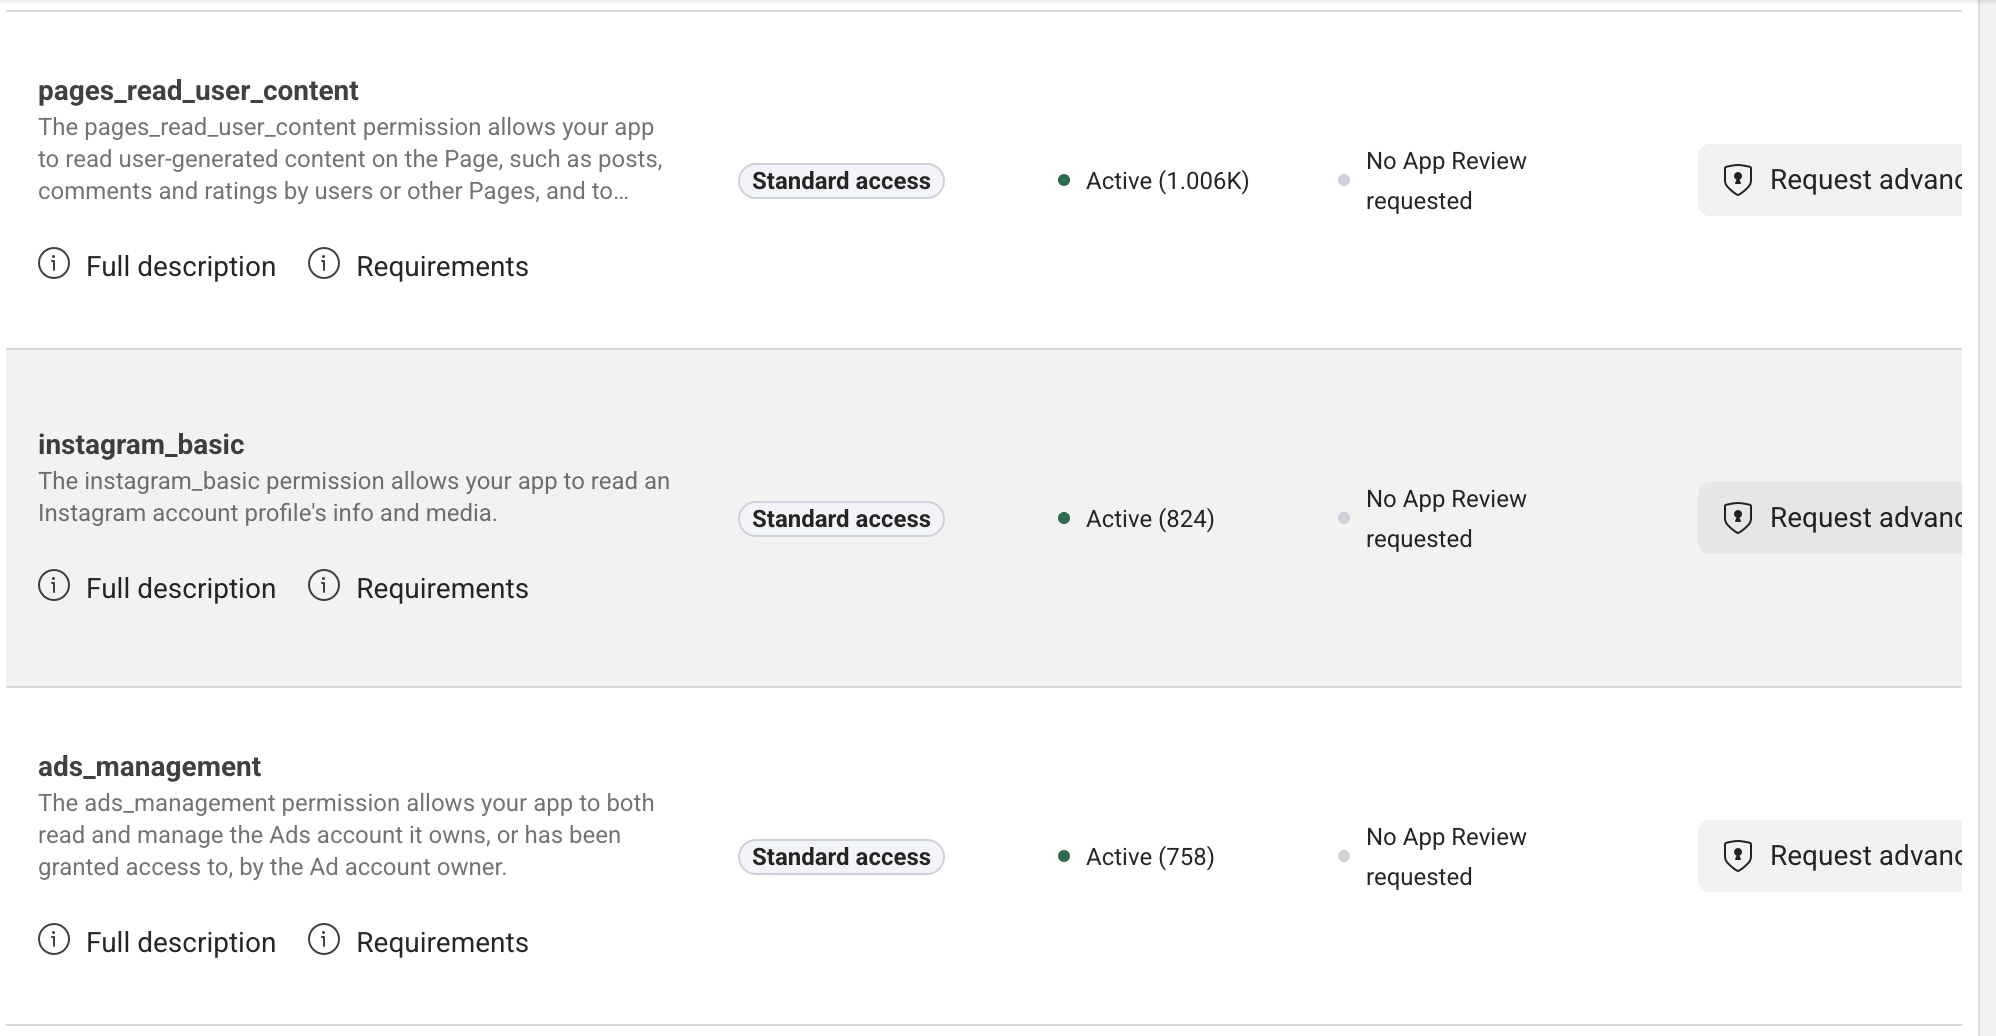Select the ads_management permission title
The width and height of the screenshot is (1996, 1036).
[x=149, y=767]
